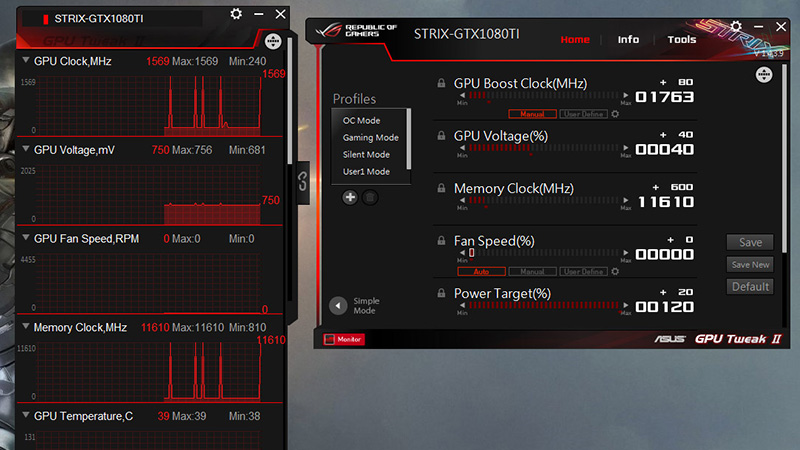Click GPU Voltage slider track

544,148
